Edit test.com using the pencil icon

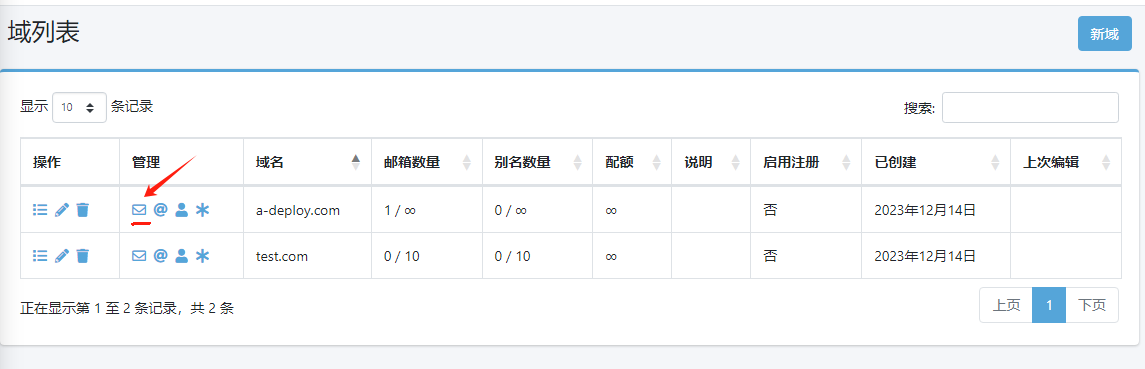[62, 255]
